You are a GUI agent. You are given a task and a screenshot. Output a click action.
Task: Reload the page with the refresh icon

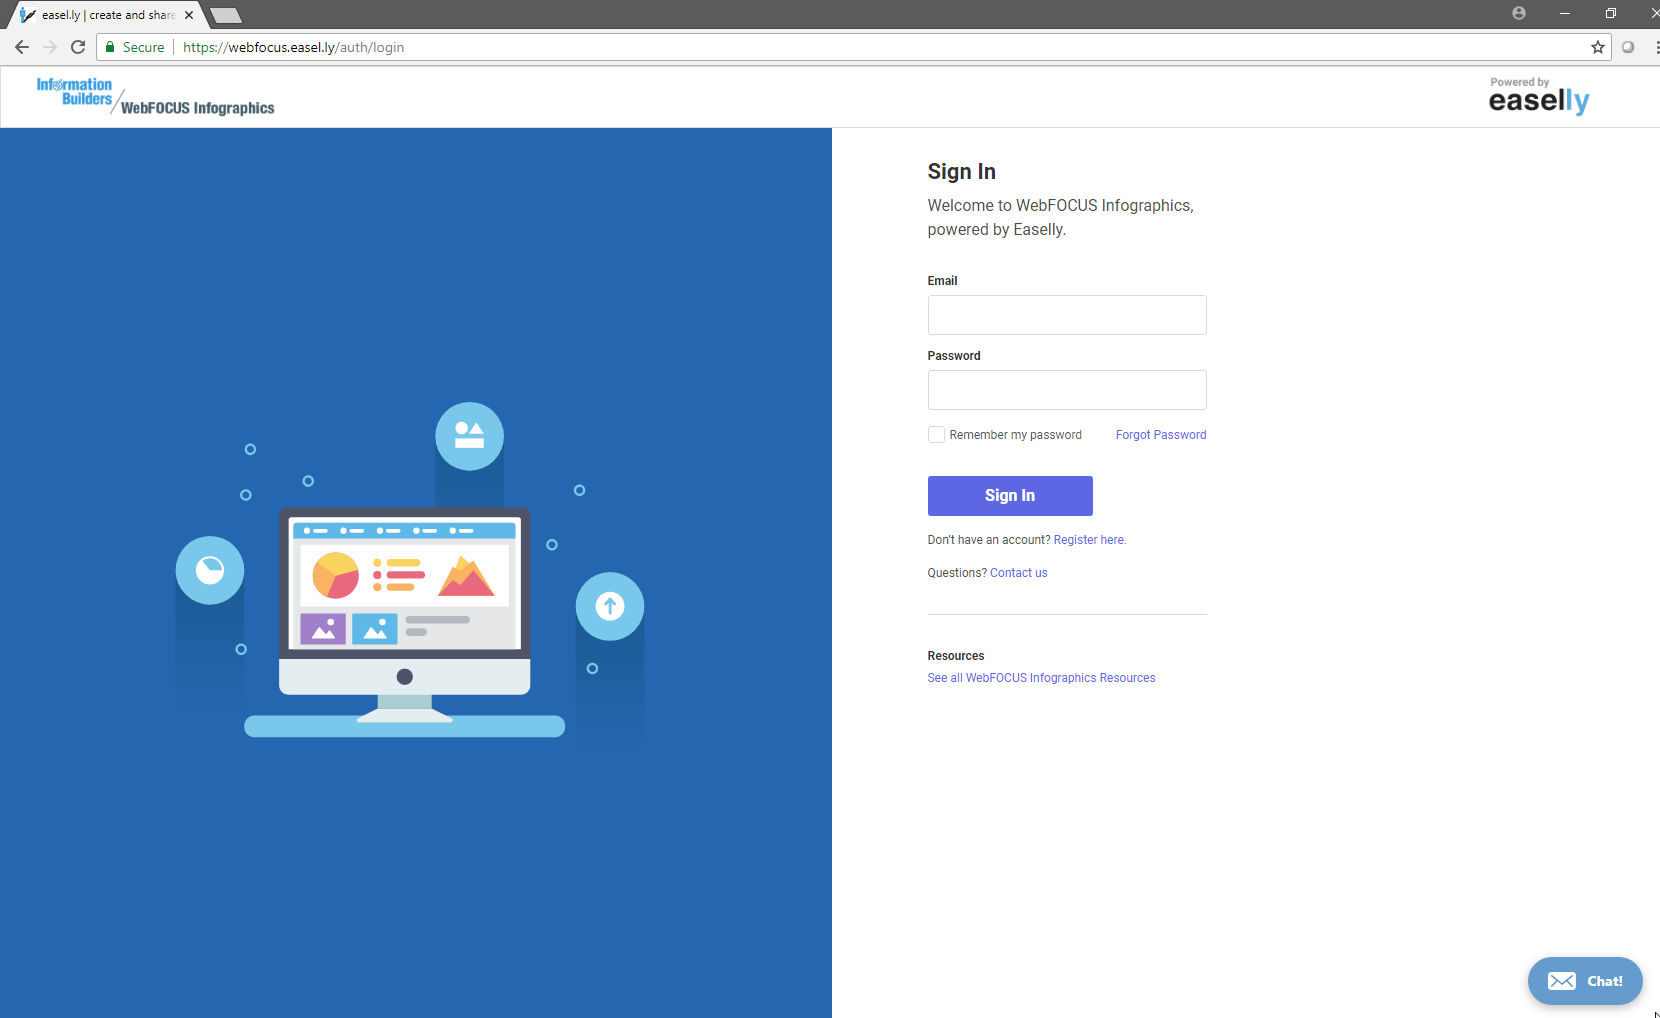[78, 47]
